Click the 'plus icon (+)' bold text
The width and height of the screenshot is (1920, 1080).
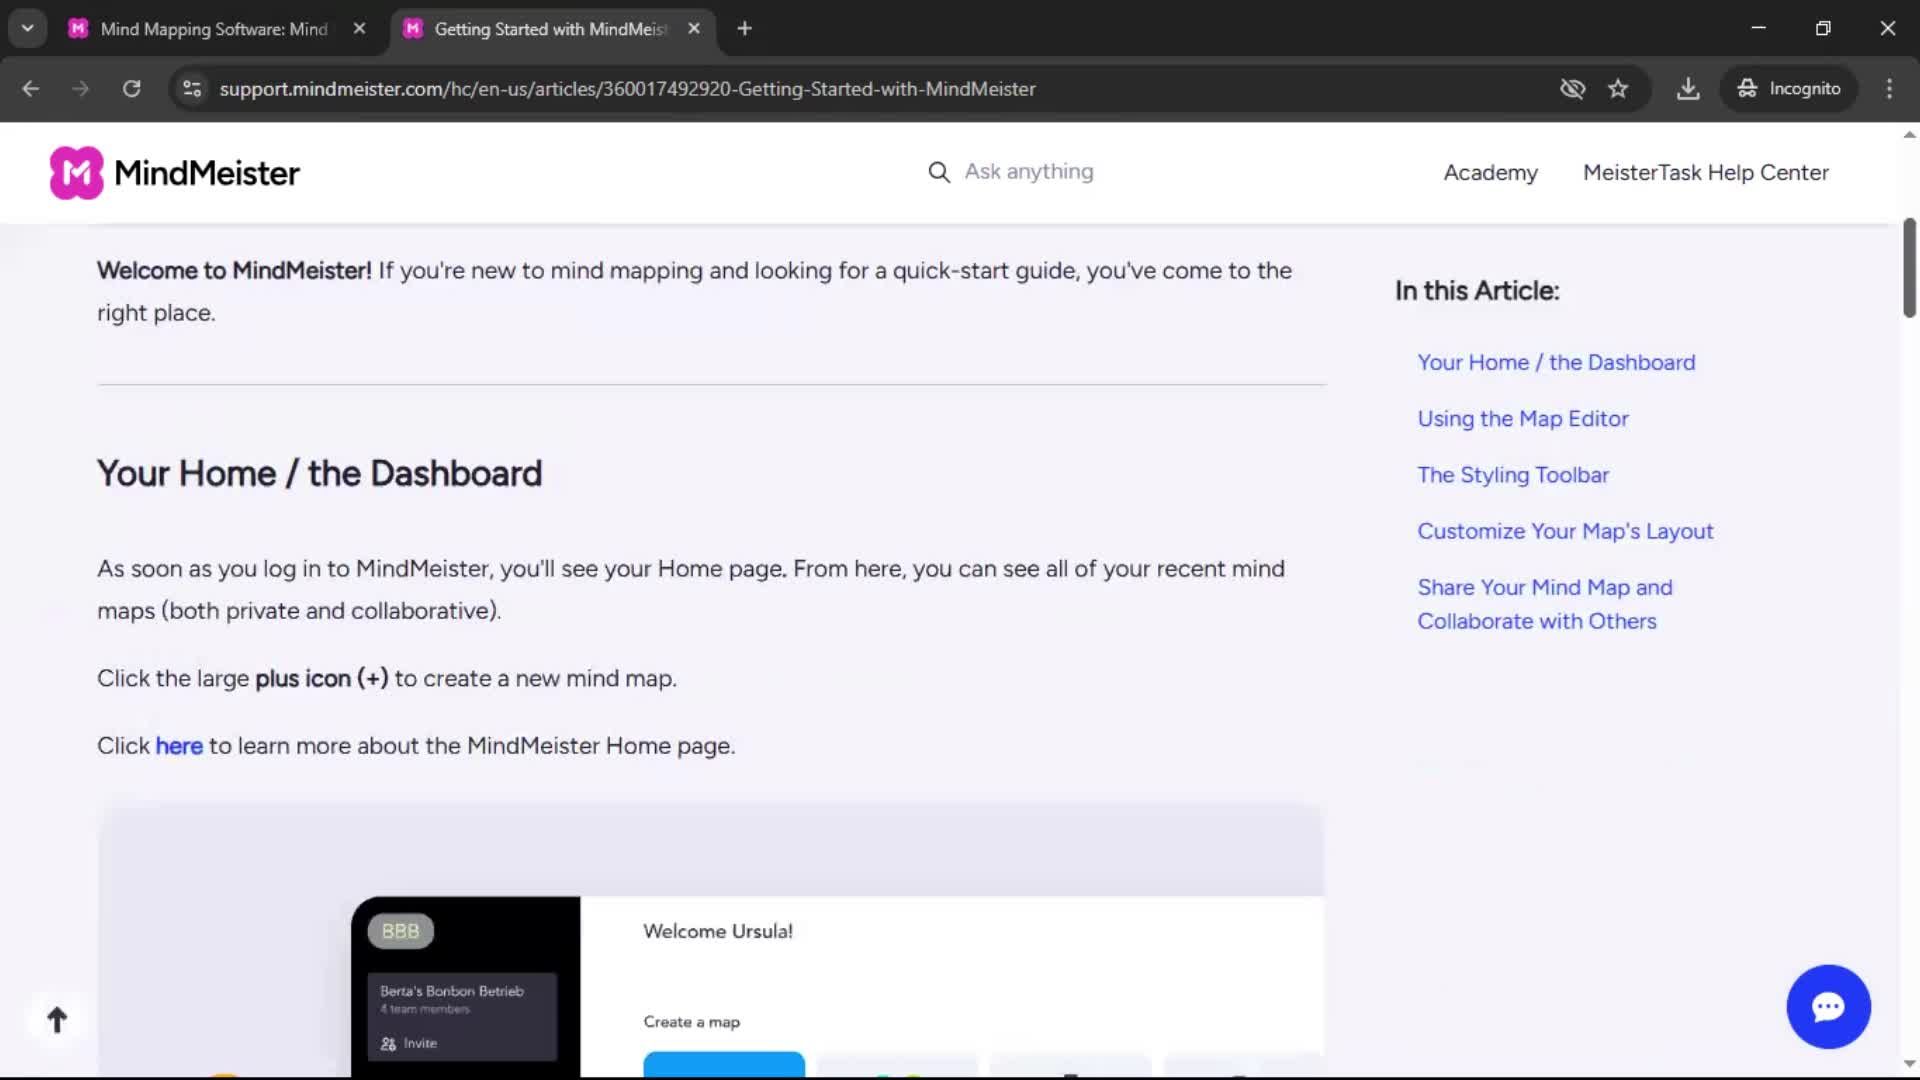321,679
